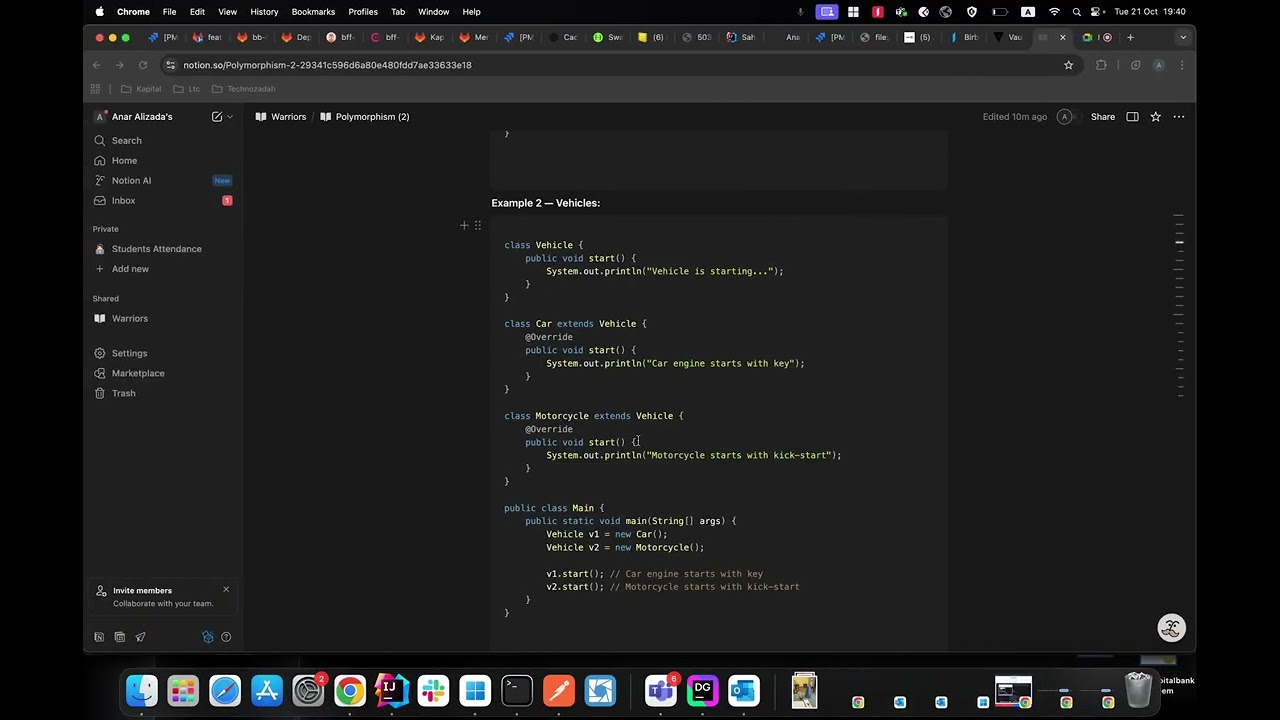Toggle the side panel layout icon

point(1132,117)
